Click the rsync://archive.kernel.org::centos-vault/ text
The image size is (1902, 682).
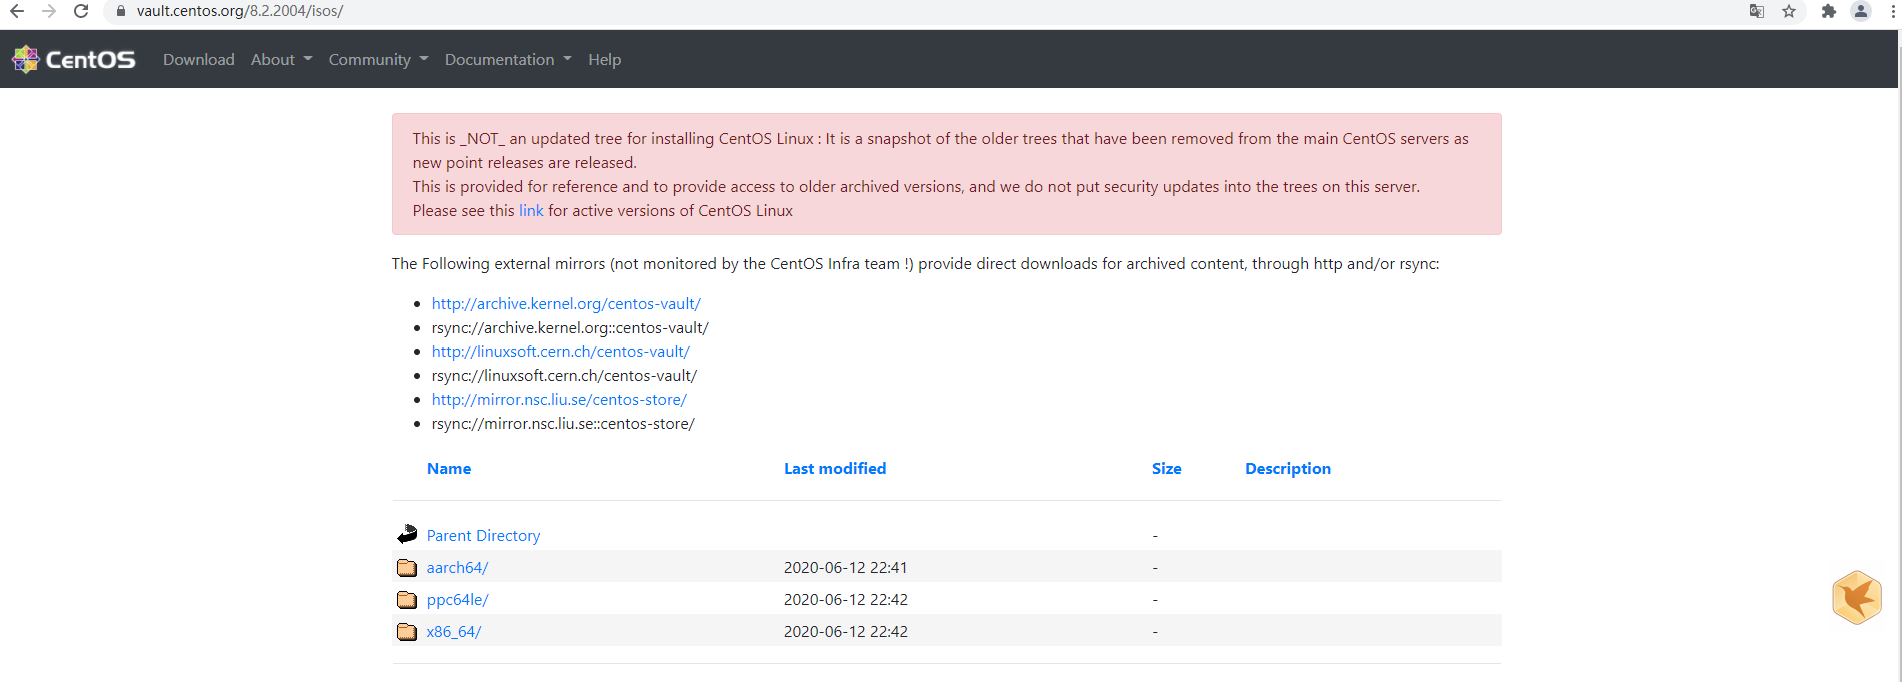[570, 327]
